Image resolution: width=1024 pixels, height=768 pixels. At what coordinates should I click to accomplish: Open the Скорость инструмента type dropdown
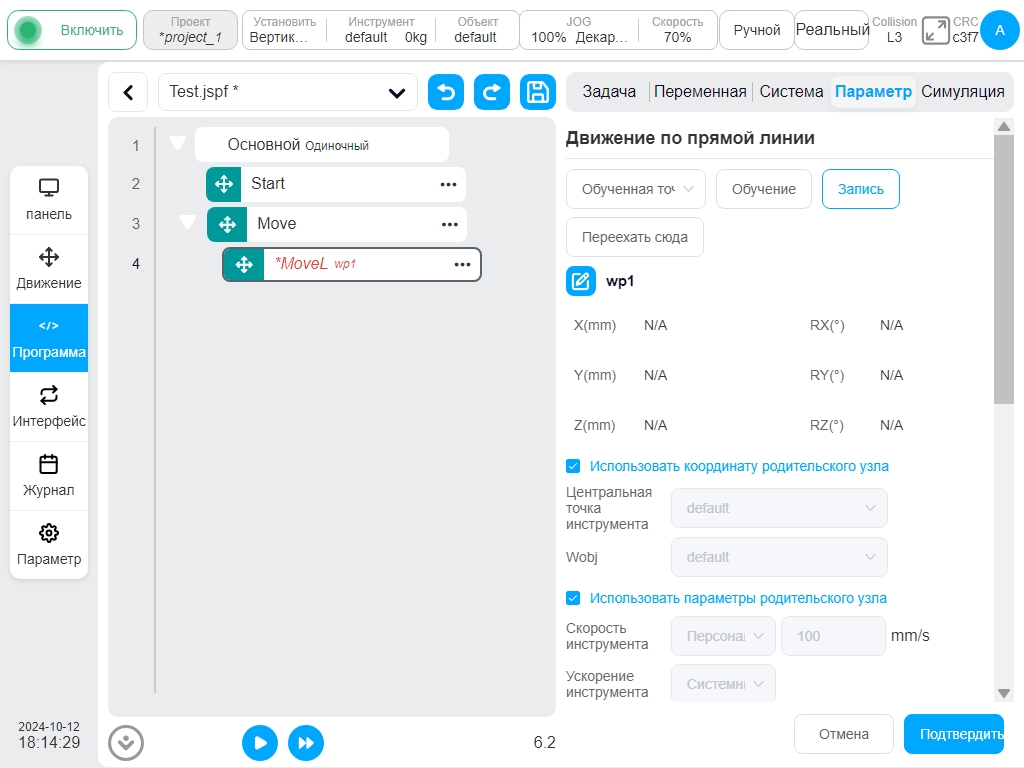[x=724, y=636]
